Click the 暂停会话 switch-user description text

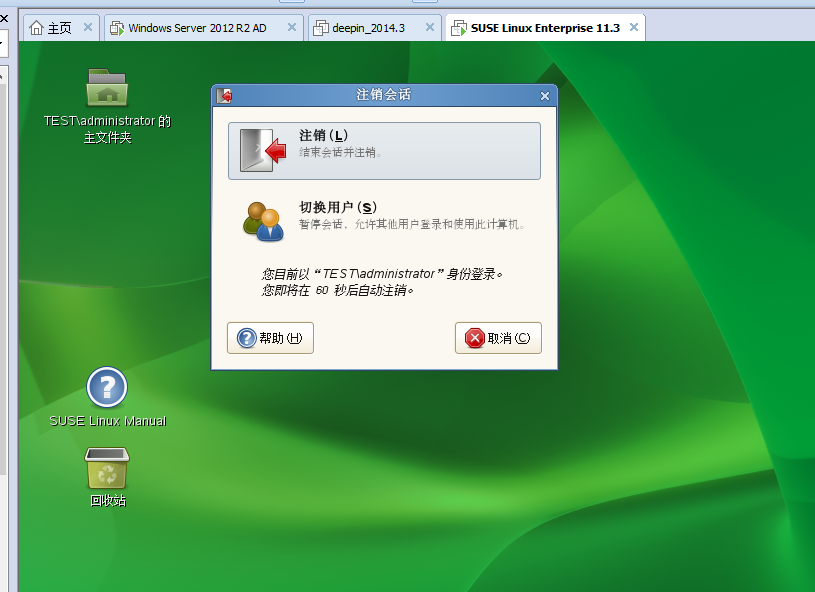point(412,224)
